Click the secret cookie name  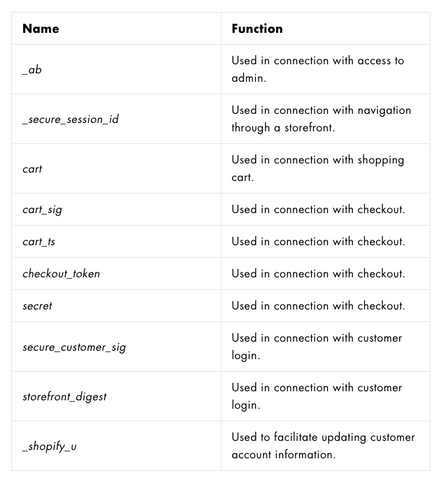tap(37, 306)
